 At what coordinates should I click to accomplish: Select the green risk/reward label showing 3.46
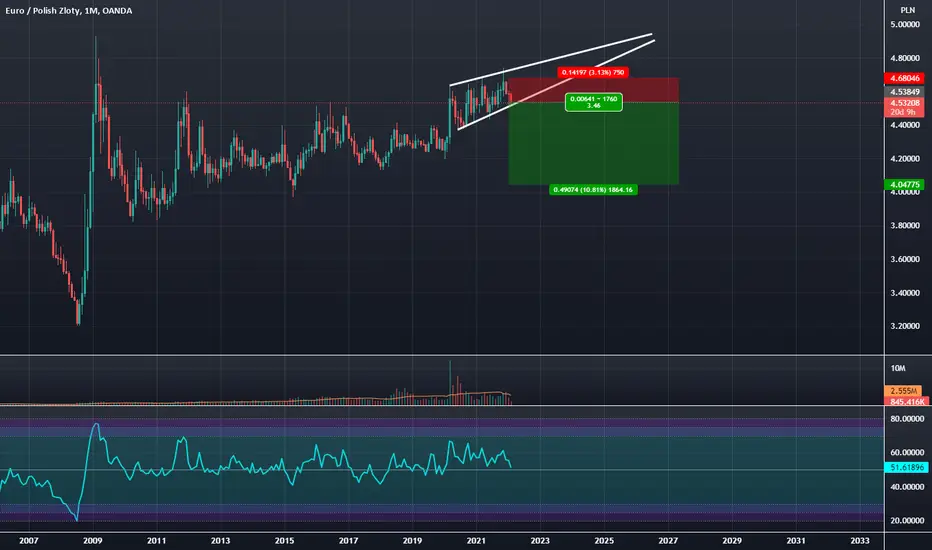[593, 102]
